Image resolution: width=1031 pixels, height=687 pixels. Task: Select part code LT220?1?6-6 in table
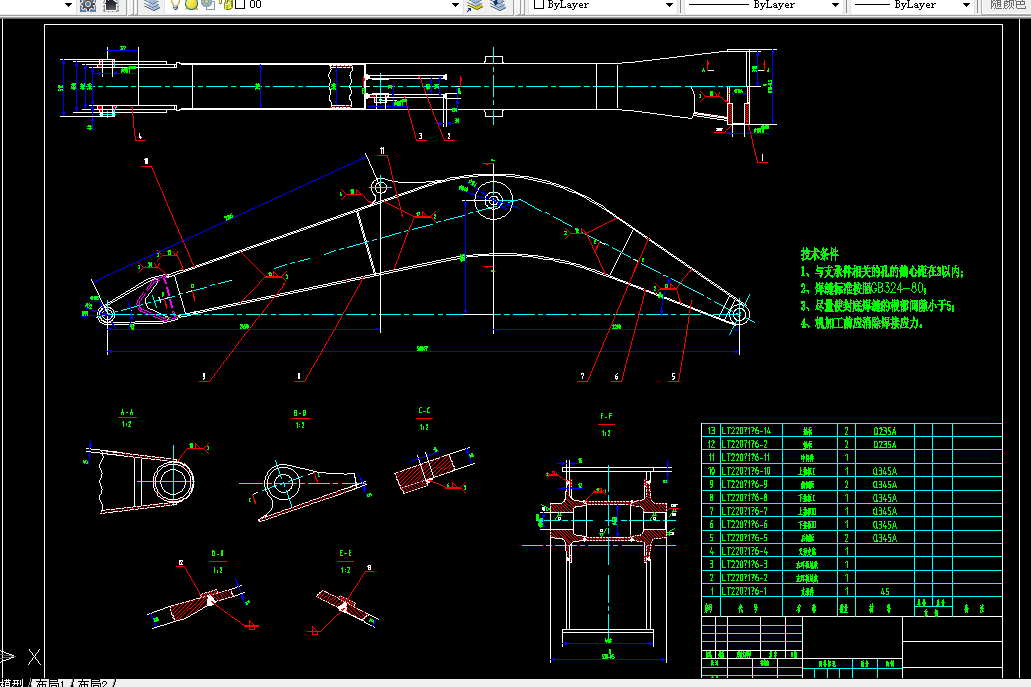coord(744,525)
